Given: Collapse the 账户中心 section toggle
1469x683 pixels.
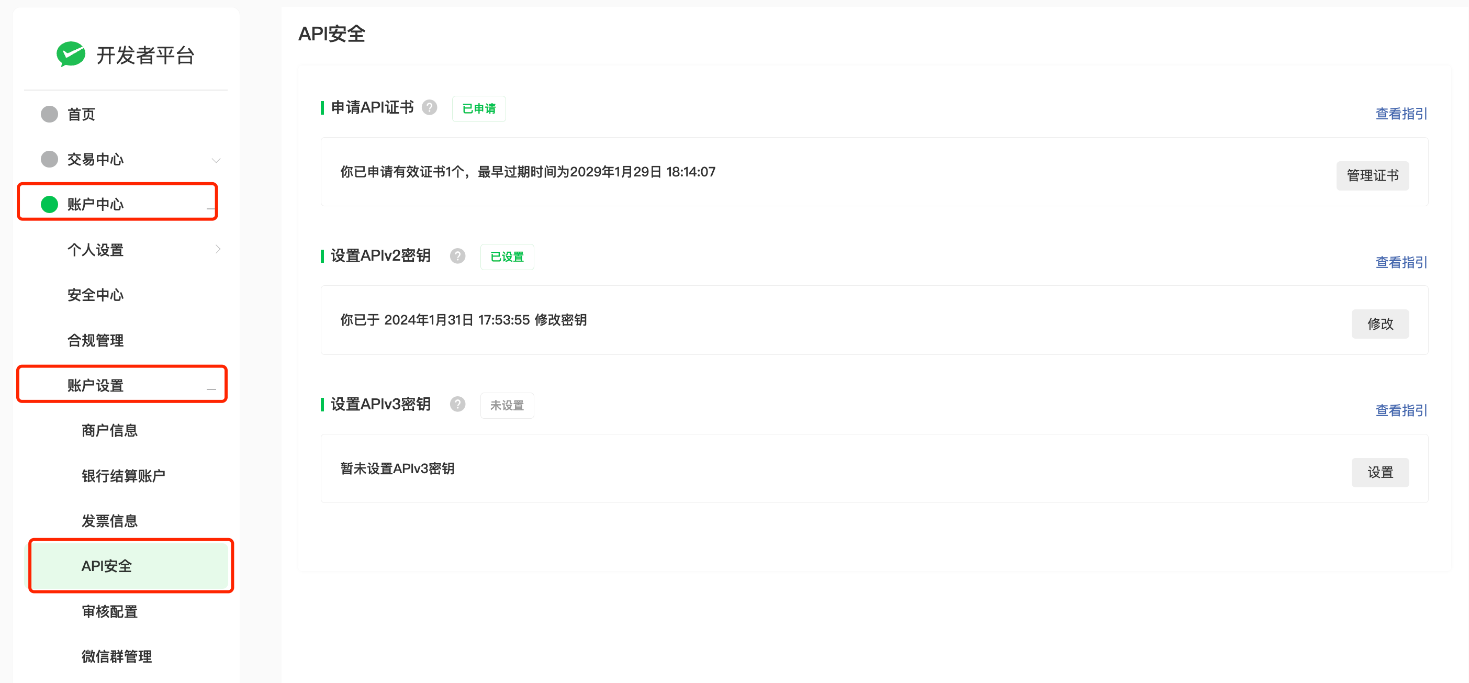Looking at the screenshot, I should tap(211, 208).
